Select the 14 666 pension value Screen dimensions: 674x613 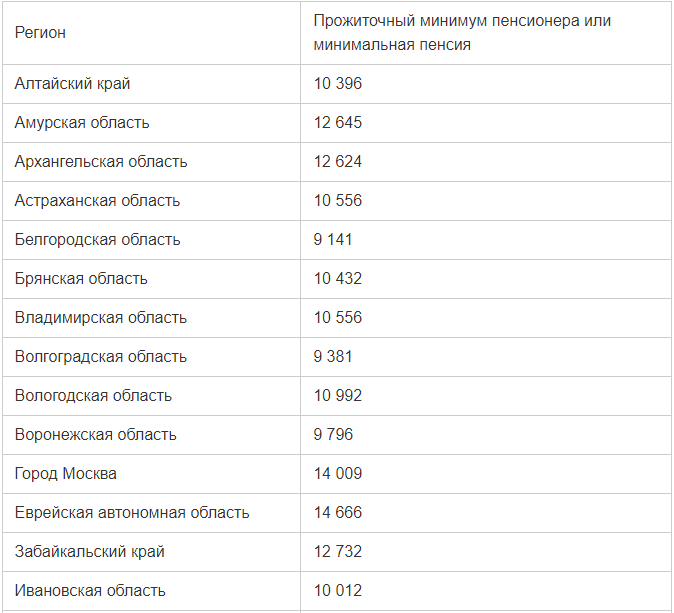(338, 513)
